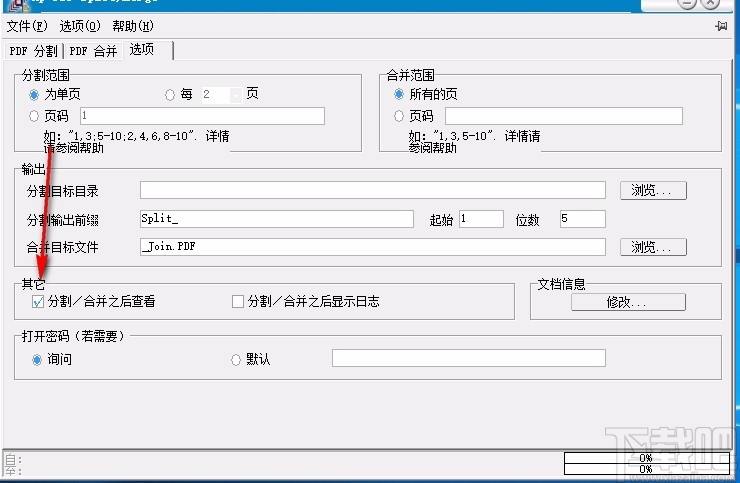Switch to the PDF 合并 tab
Screen dimensions: 740x483
93,51
